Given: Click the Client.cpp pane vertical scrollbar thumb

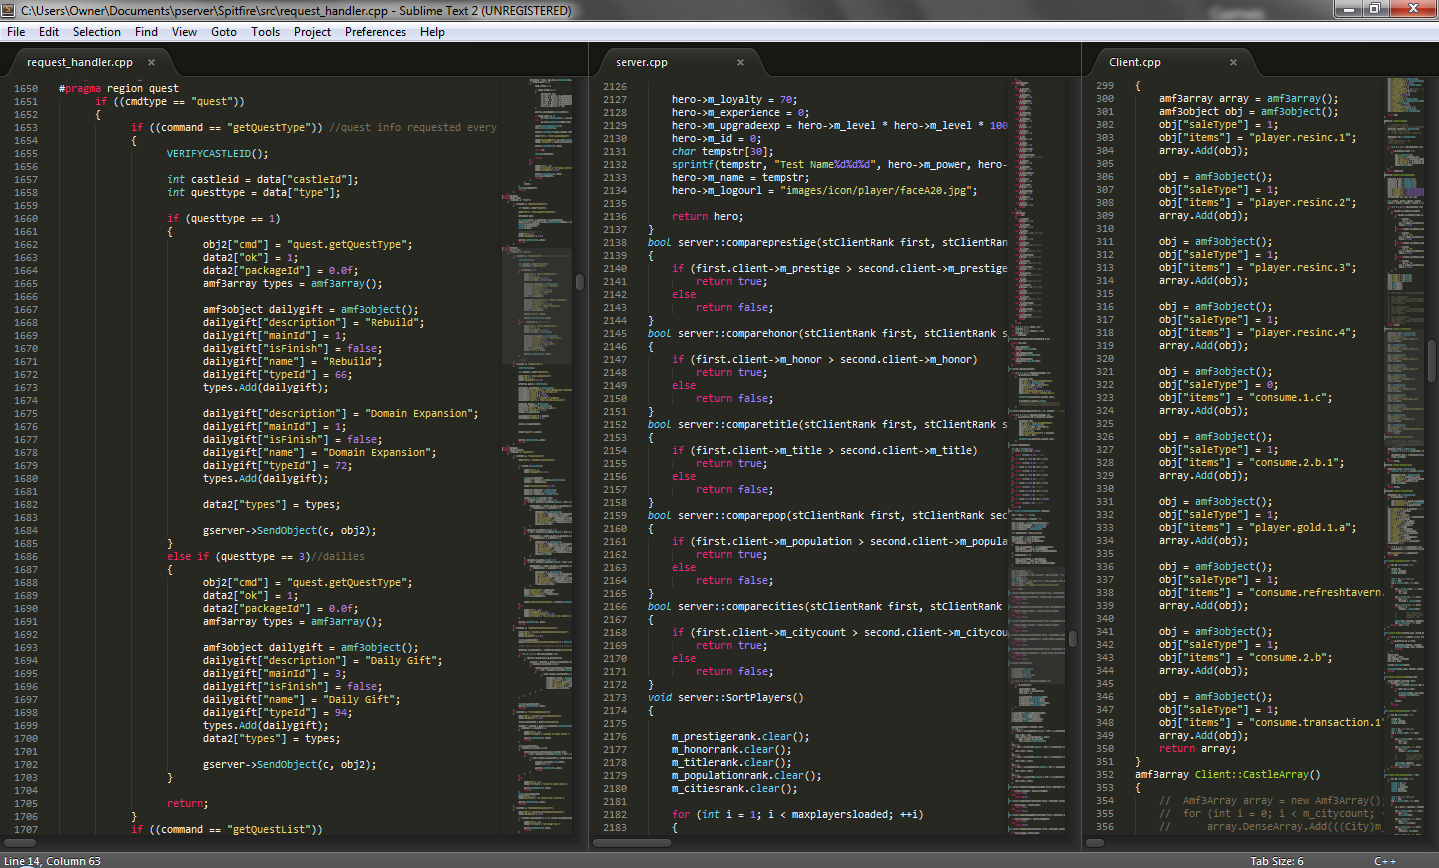Looking at the screenshot, I should (x=1432, y=360).
